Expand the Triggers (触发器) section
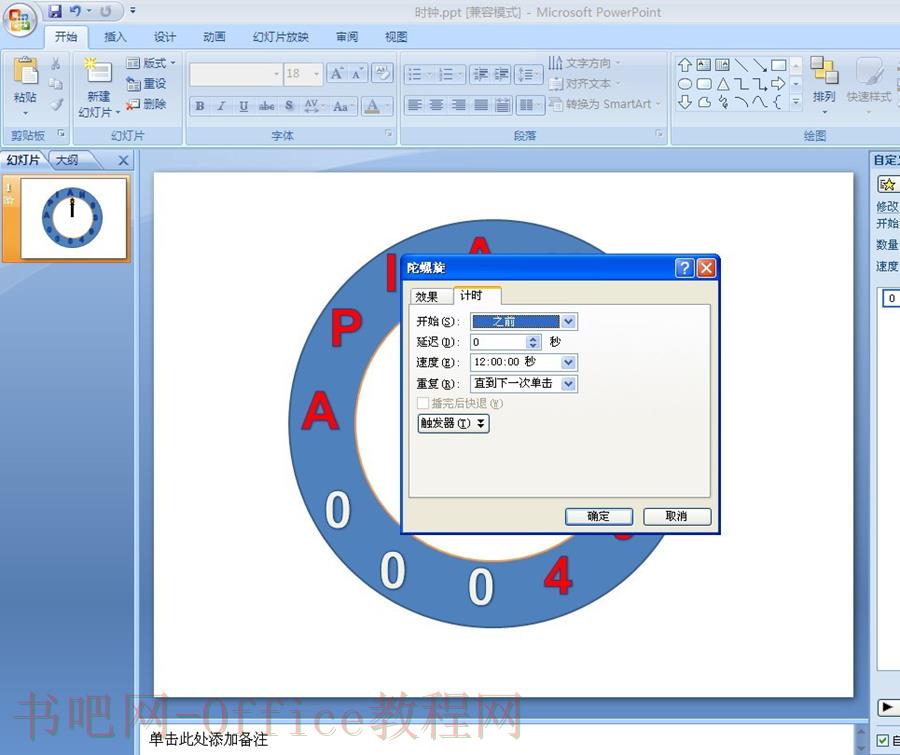The height and width of the screenshot is (755, 900). click(453, 424)
